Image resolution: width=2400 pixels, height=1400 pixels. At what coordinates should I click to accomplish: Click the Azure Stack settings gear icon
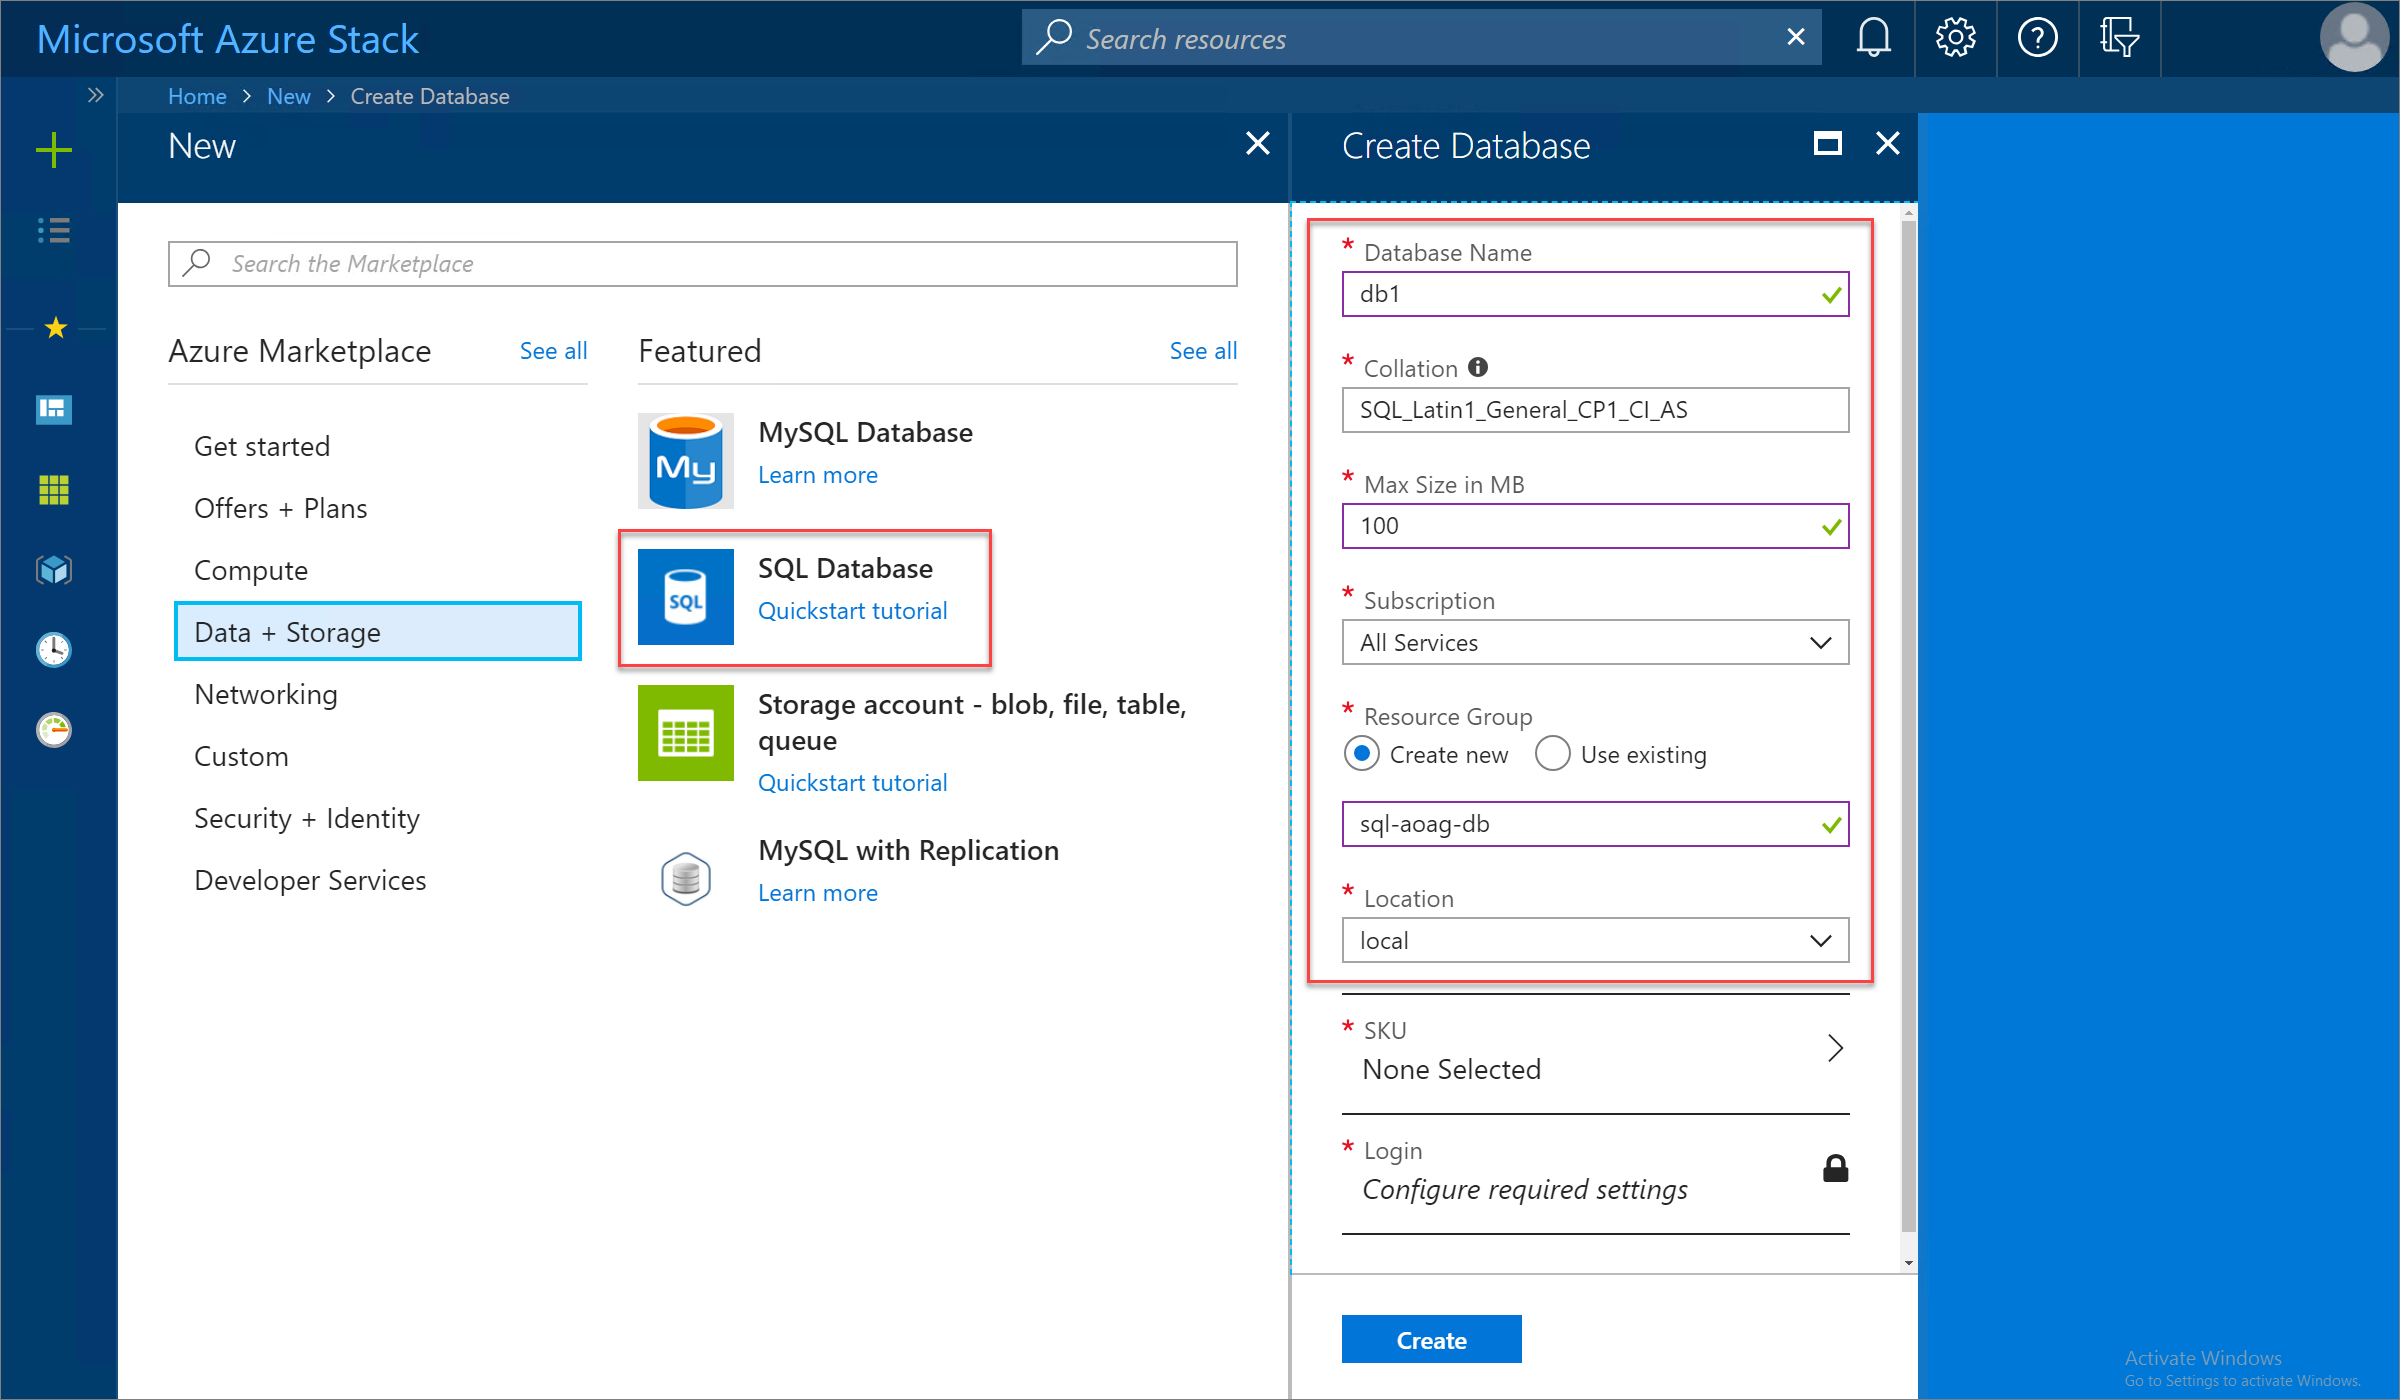pyautogui.click(x=1955, y=37)
